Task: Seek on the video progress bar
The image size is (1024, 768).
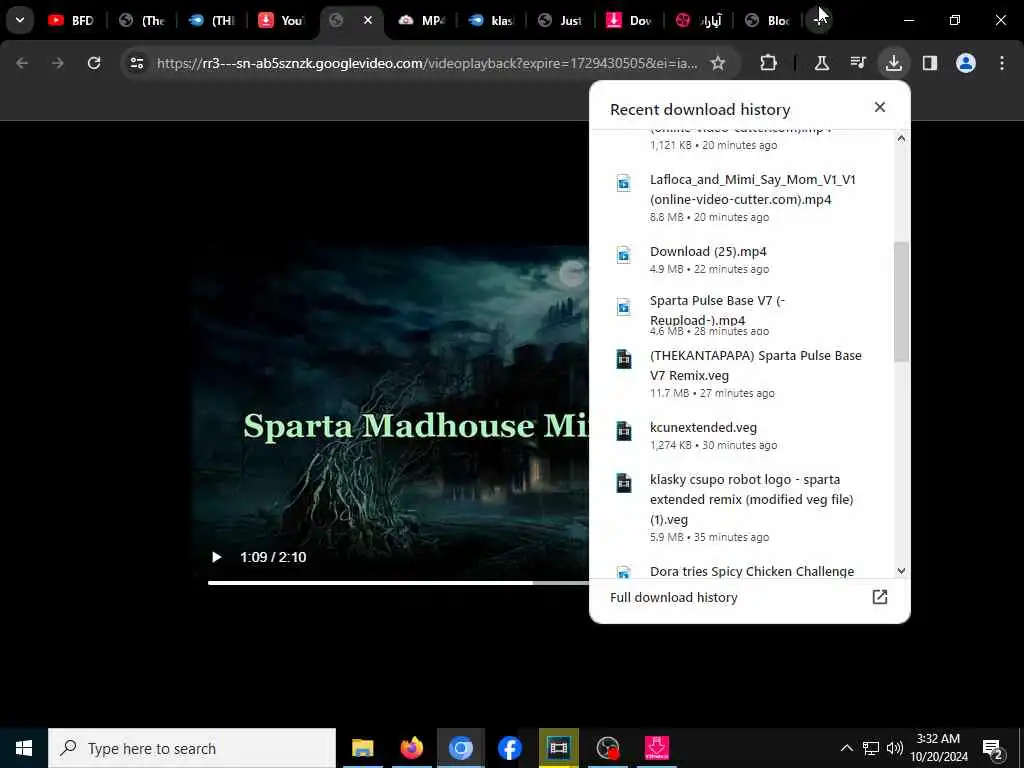Action: pyautogui.click(x=398, y=582)
